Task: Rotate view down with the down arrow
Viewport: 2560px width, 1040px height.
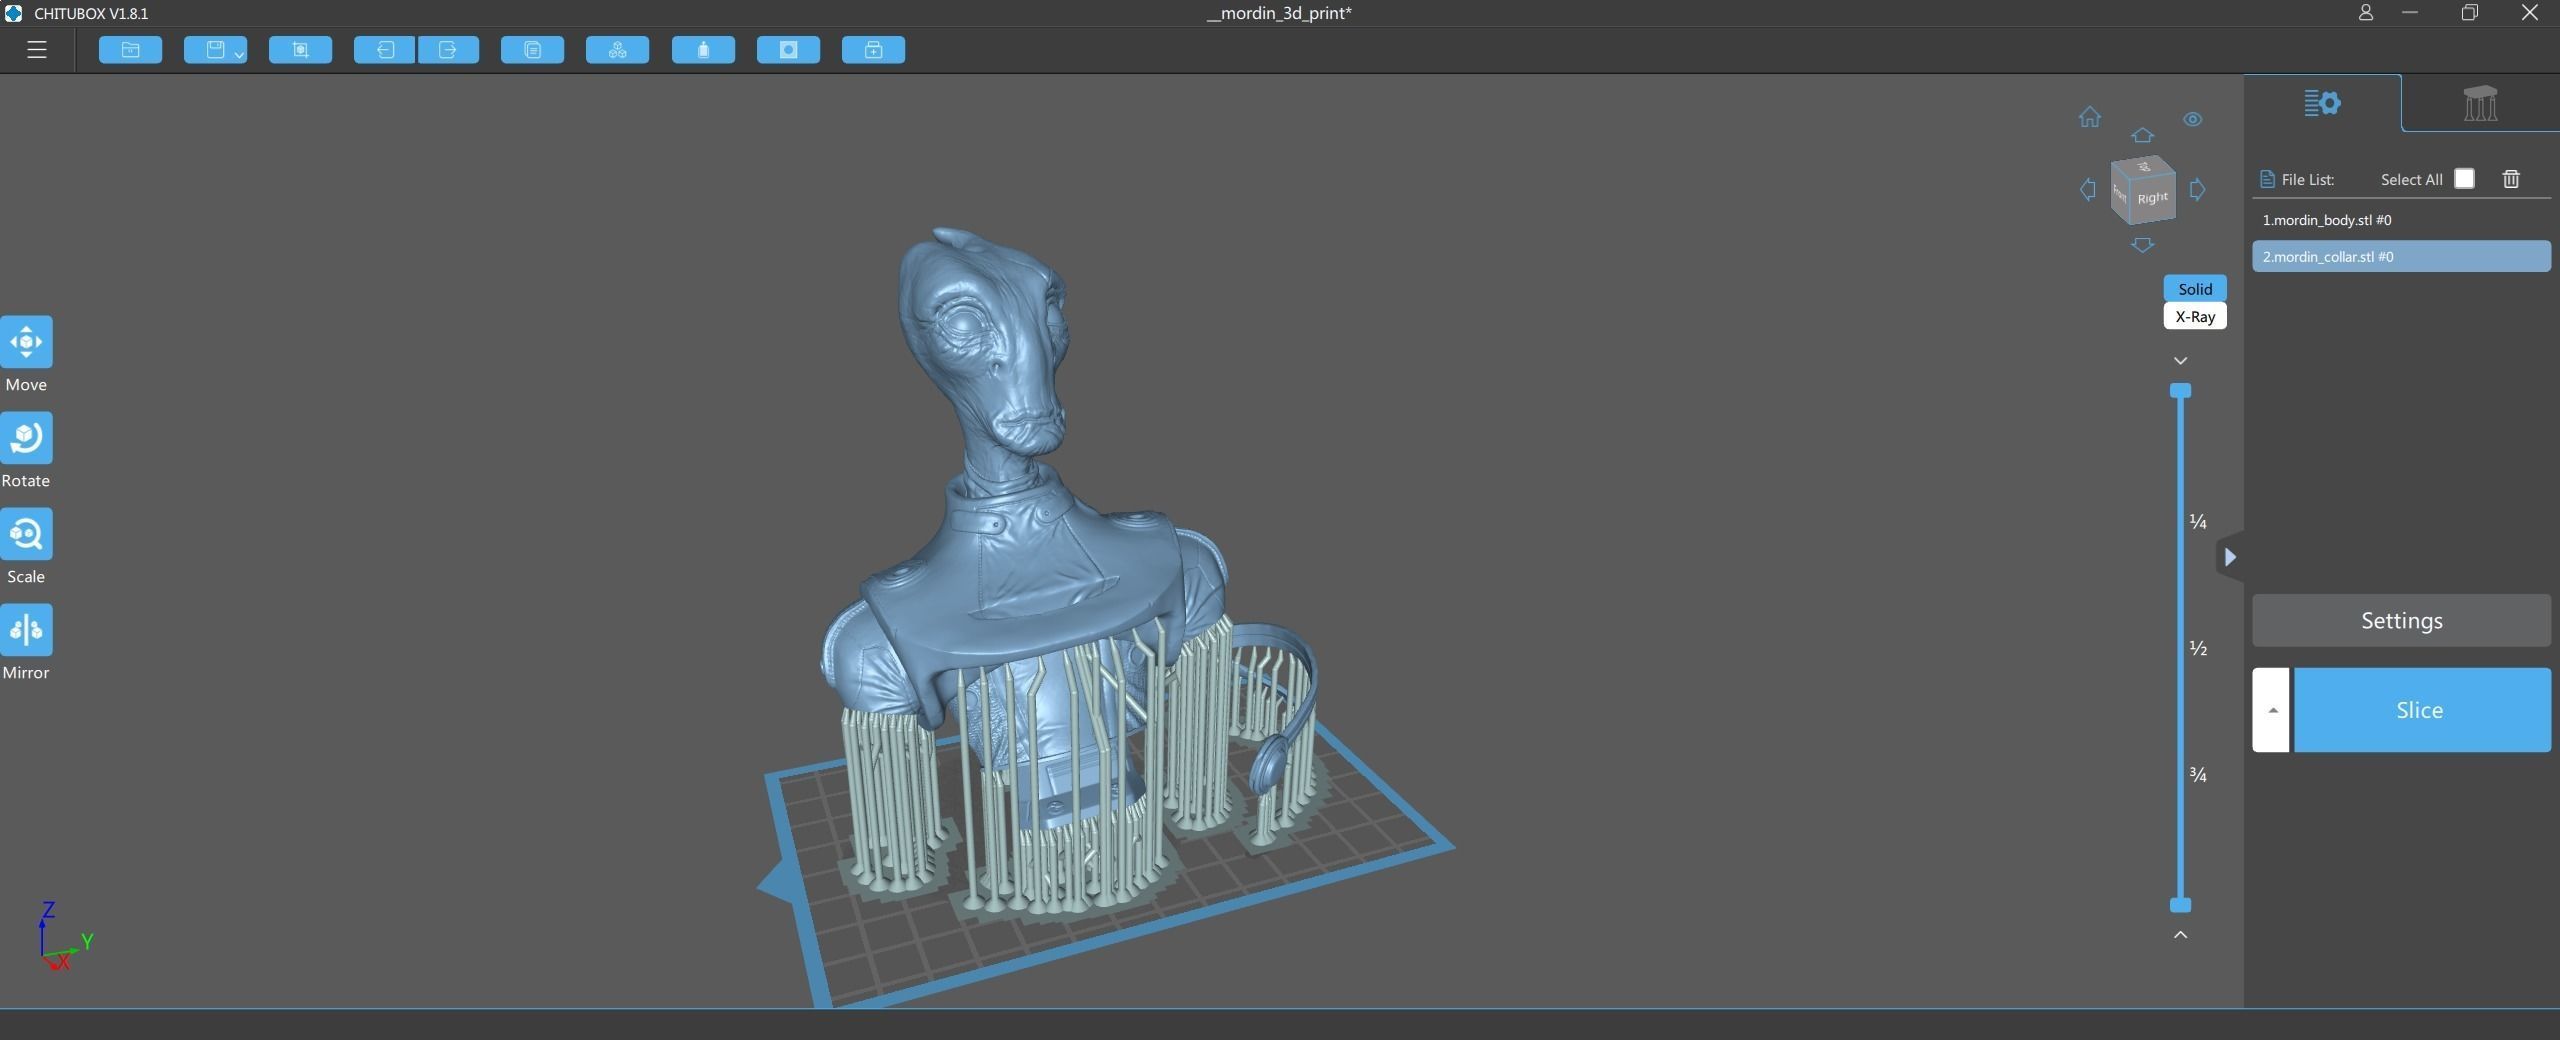Action: click(2142, 245)
